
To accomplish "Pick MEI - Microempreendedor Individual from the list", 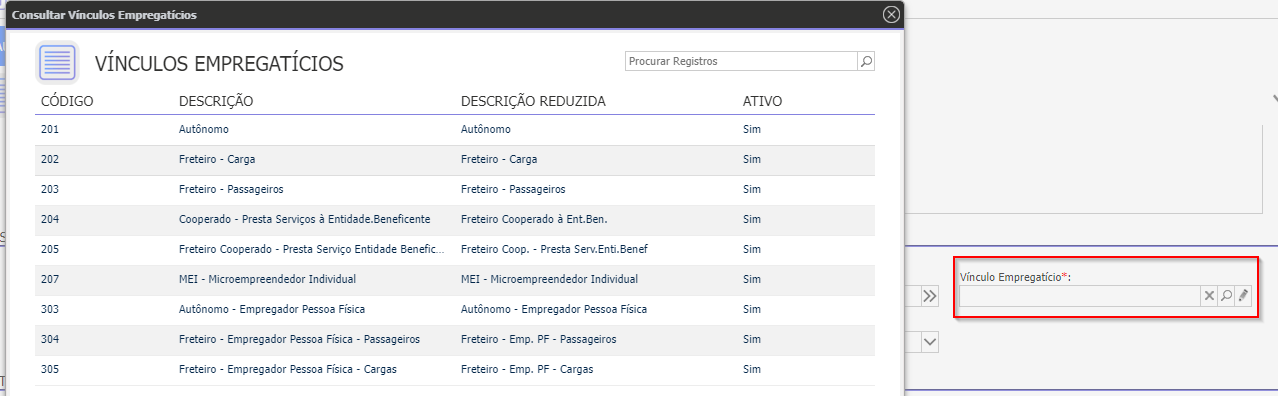I will (x=455, y=280).
